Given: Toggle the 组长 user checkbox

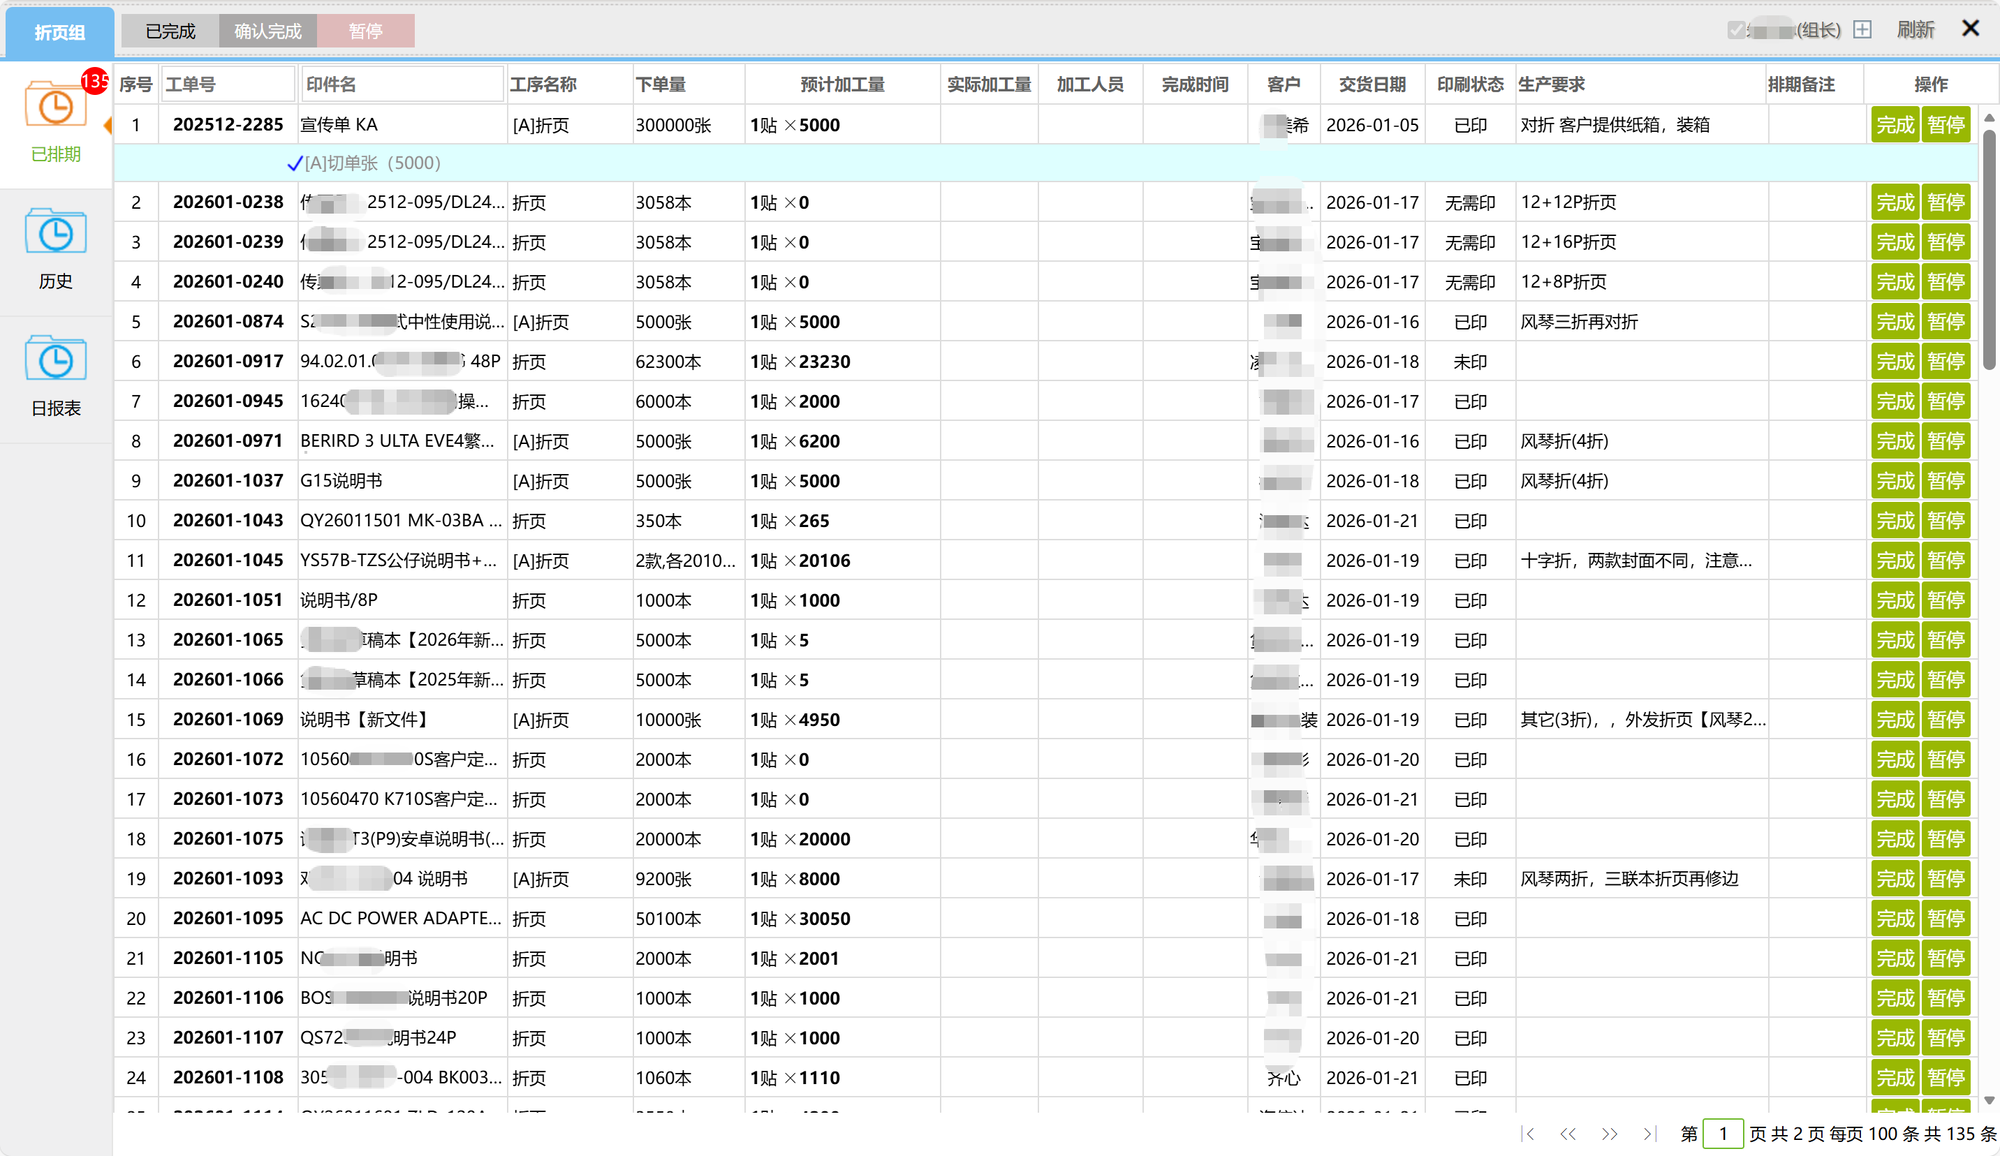Looking at the screenshot, I should 1736,30.
